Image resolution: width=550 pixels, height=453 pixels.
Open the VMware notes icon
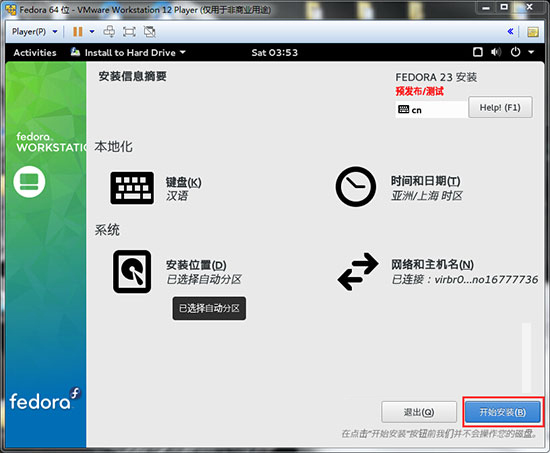(533, 32)
